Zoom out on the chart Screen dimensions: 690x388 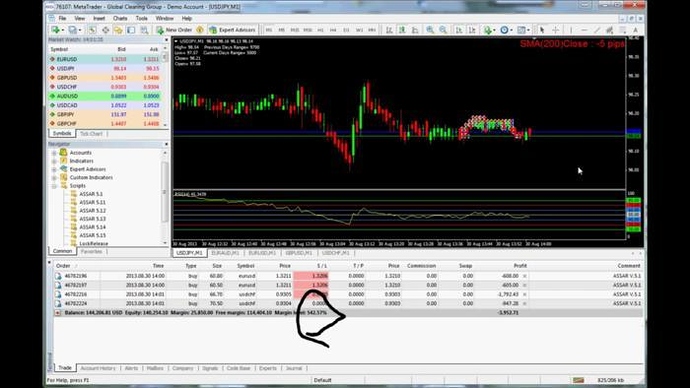443,30
